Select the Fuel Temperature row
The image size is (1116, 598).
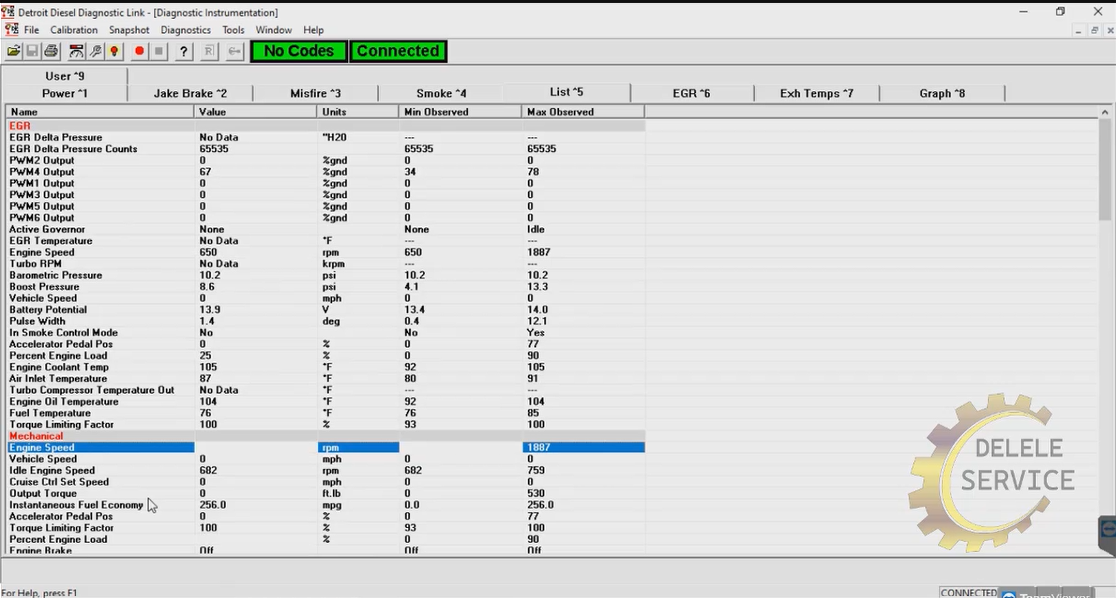[x=325, y=413]
